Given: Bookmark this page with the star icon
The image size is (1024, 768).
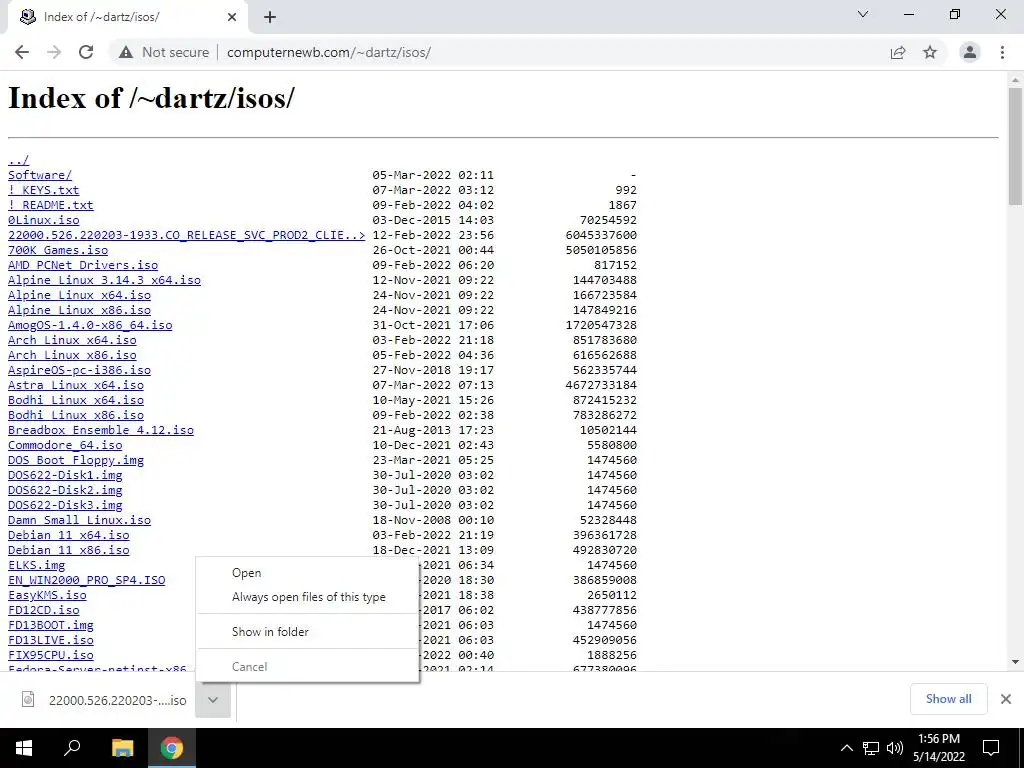Looking at the screenshot, I should pyautogui.click(x=930, y=52).
